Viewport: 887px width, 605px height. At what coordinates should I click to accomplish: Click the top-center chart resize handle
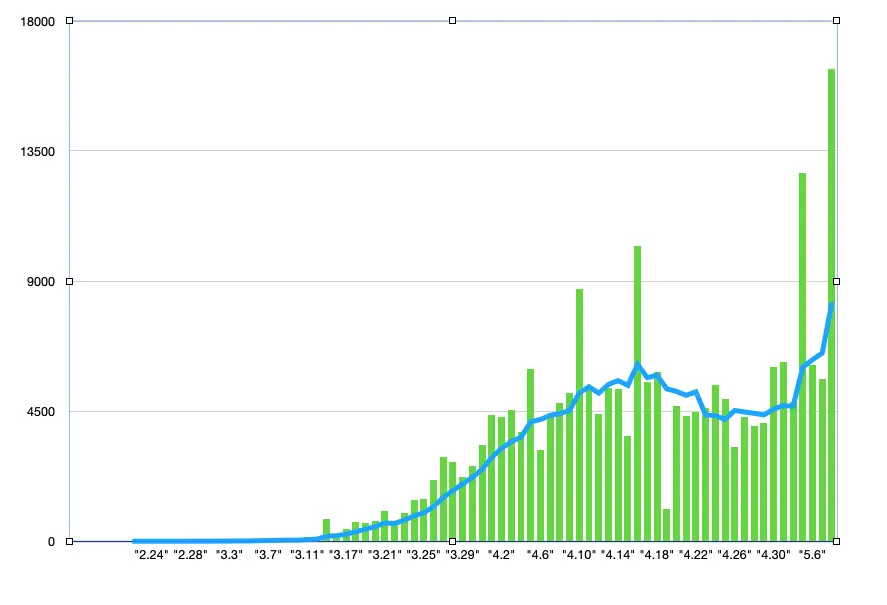[x=452, y=20]
